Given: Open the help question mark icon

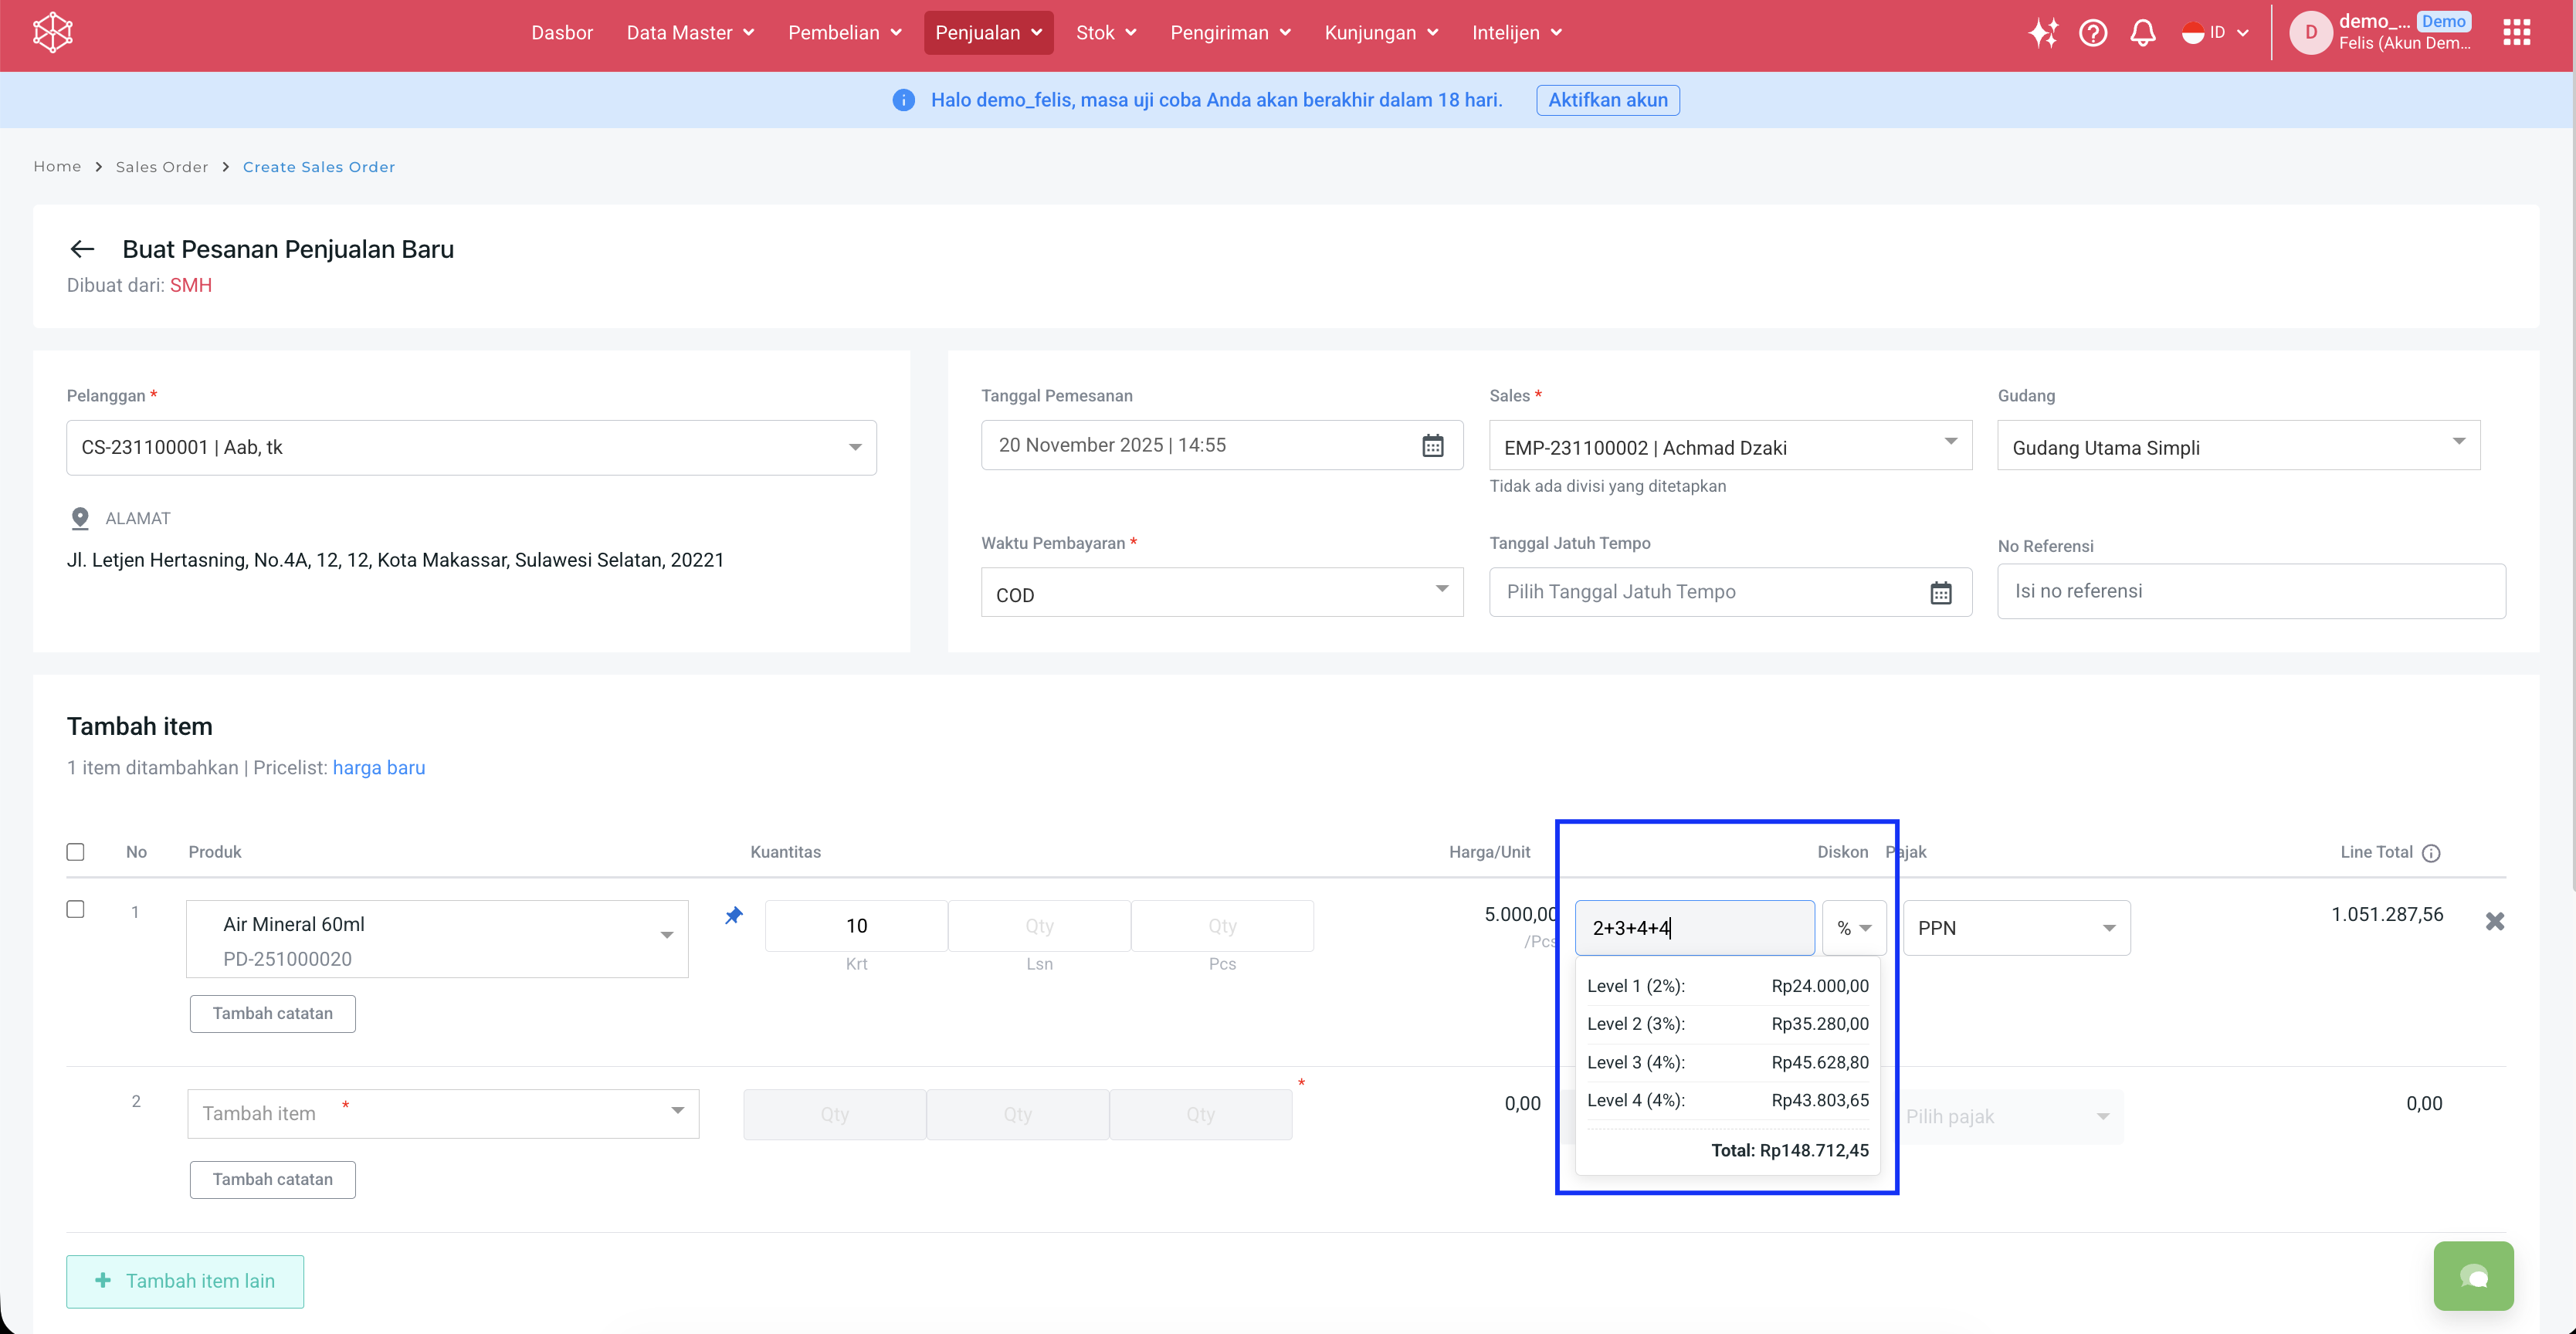Looking at the screenshot, I should click(2092, 33).
